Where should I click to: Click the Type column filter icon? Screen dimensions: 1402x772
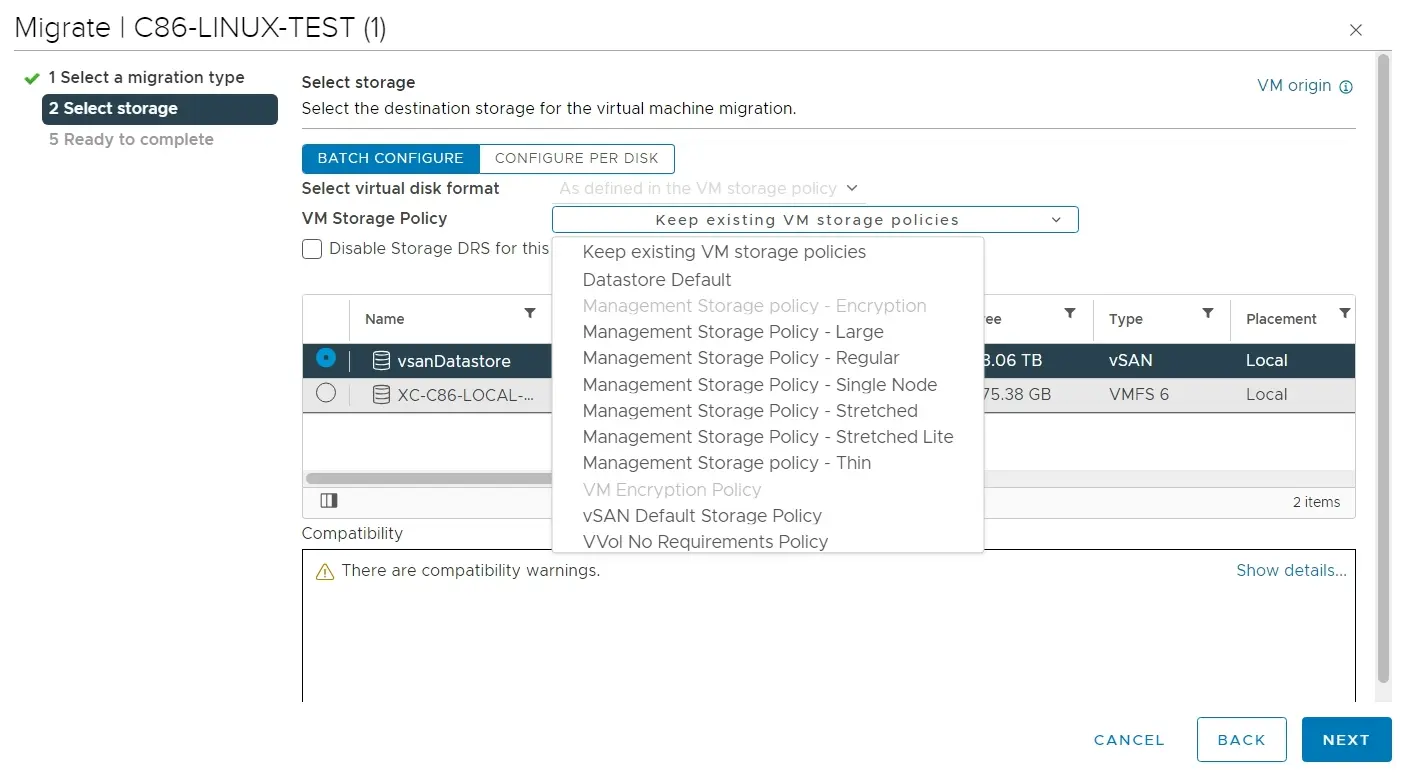pos(1208,314)
